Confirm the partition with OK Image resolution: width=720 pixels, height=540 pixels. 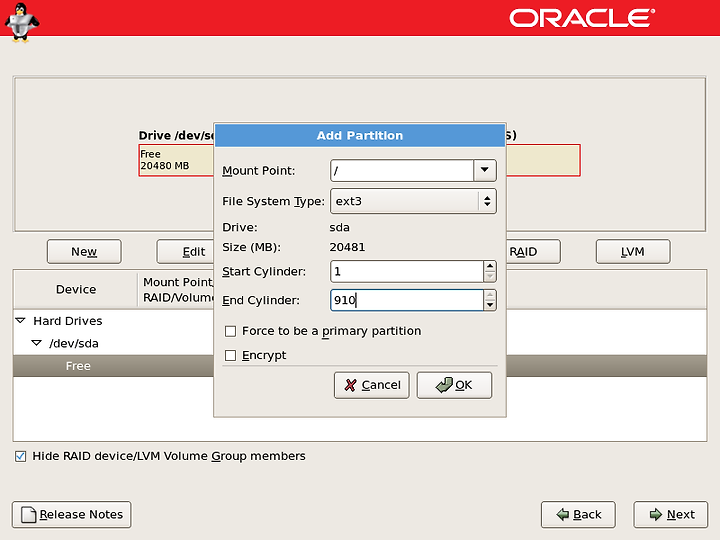[454, 385]
